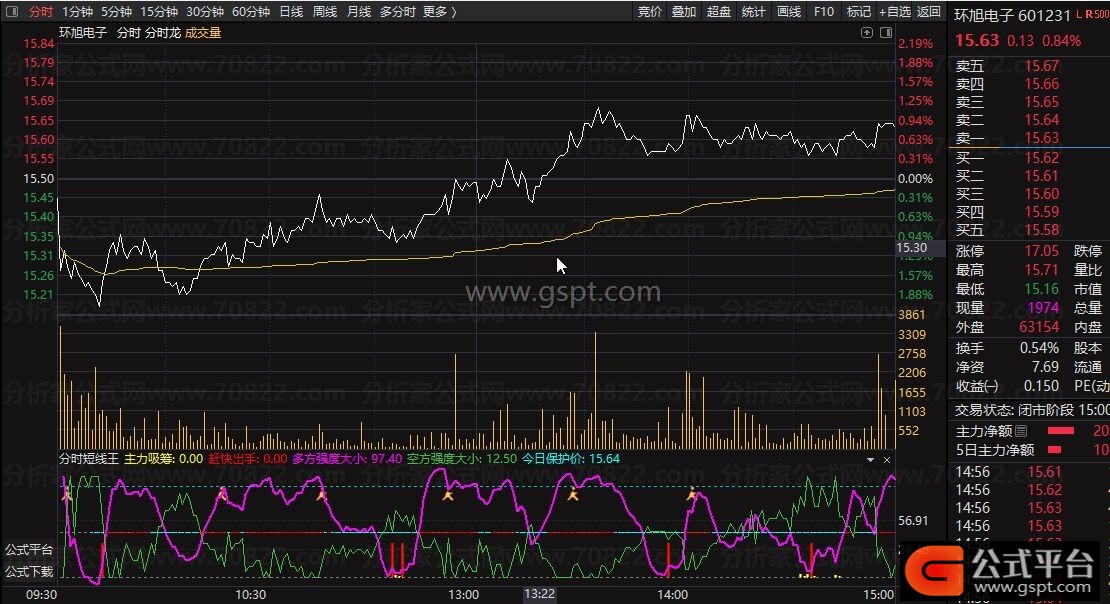Switch to the 30分钟 timeframe

(205, 11)
